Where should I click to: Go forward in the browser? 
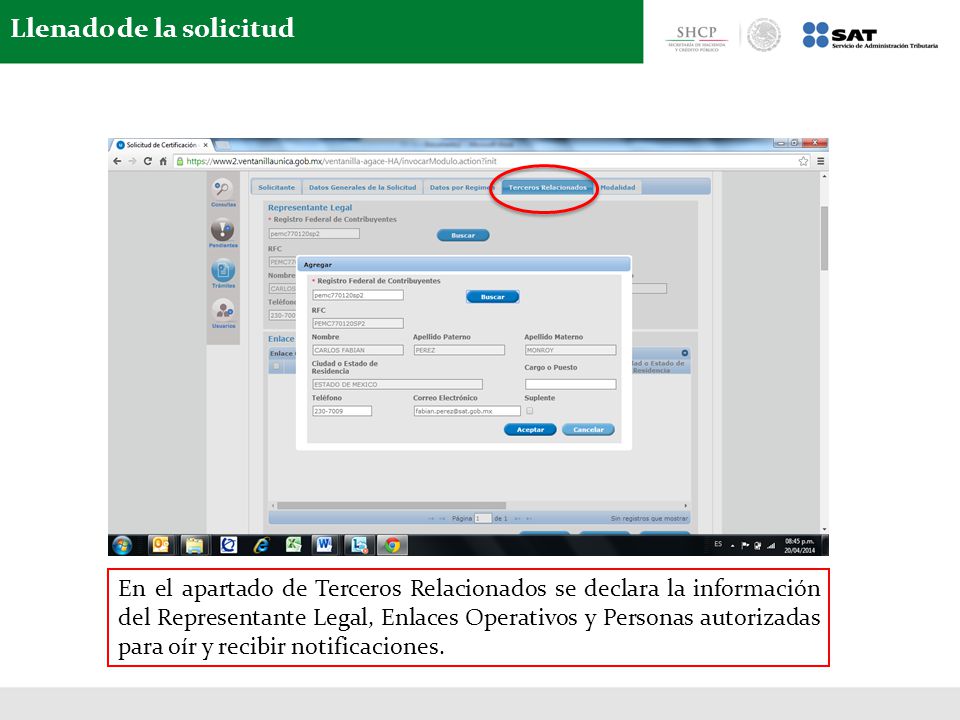click(x=132, y=161)
